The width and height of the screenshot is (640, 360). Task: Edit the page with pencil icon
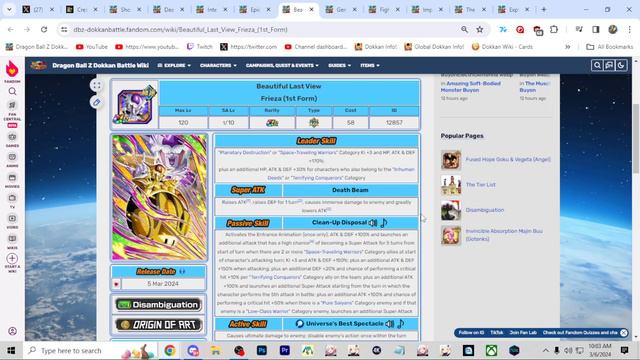click(x=96, y=102)
